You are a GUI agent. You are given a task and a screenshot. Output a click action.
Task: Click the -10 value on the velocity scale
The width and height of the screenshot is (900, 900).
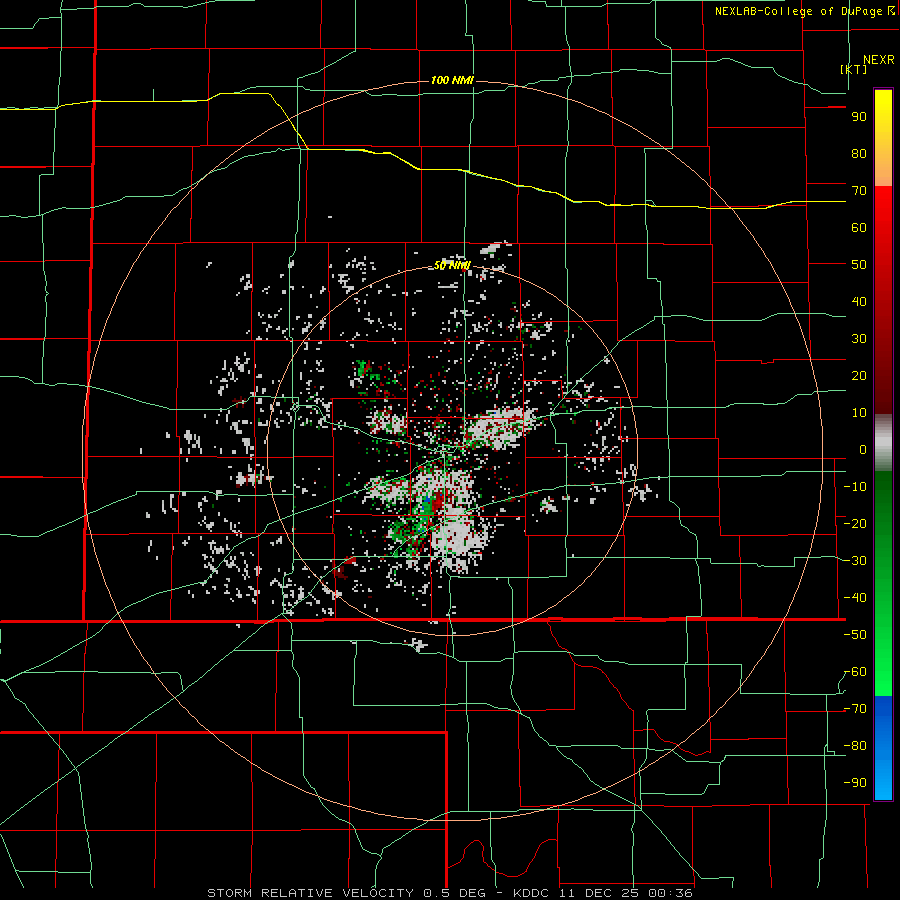[x=855, y=487]
